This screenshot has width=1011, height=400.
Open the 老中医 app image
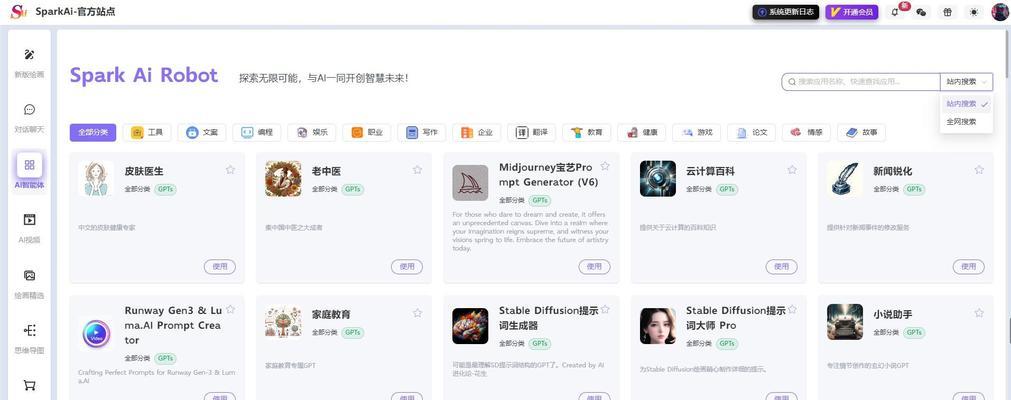click(283, 179)
